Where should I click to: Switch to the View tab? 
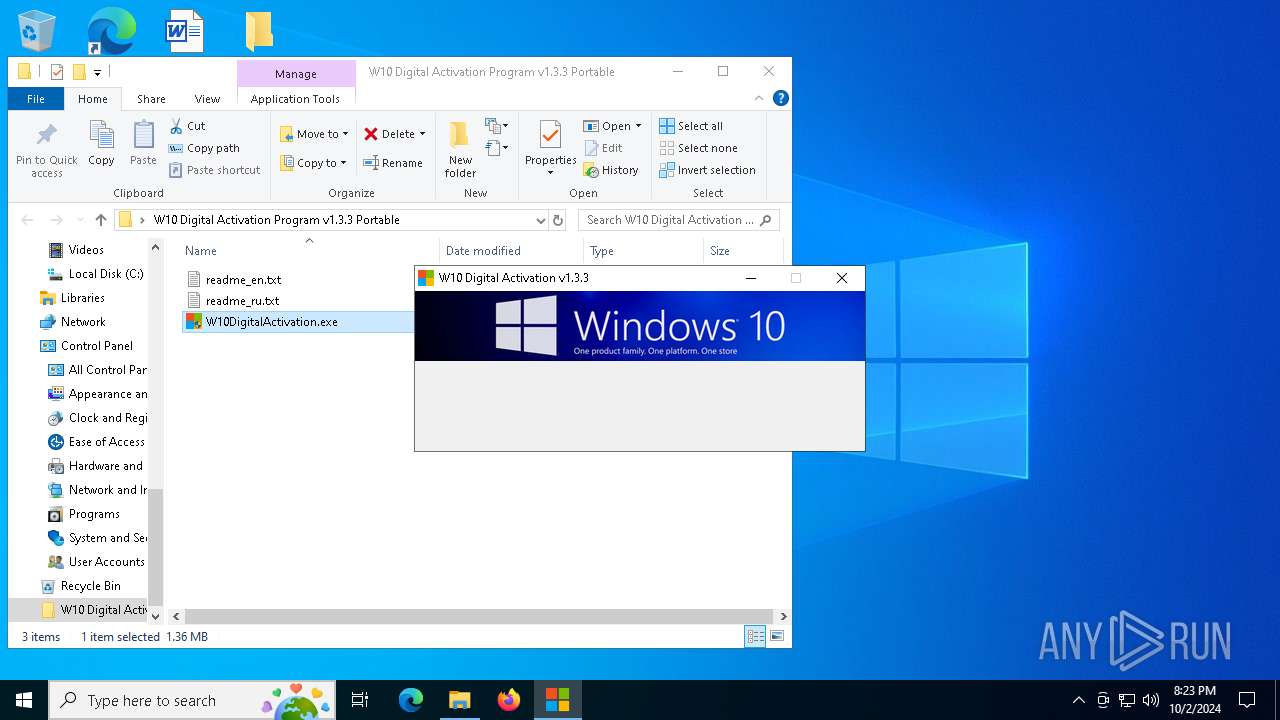(x=207, y=99)
